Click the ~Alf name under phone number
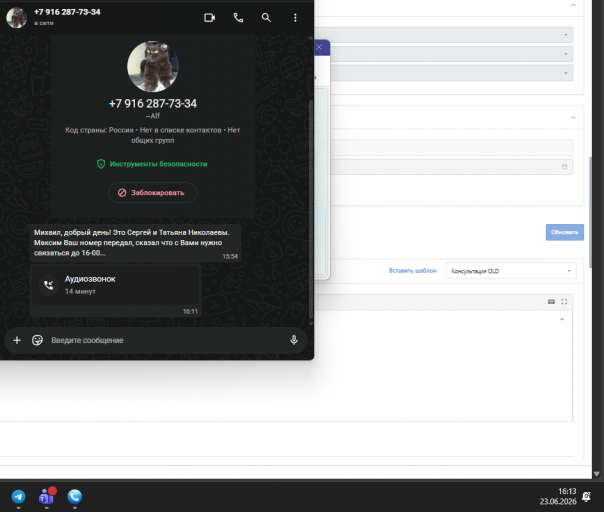Screen dimensions: 604x512 (x=153, y=116)
